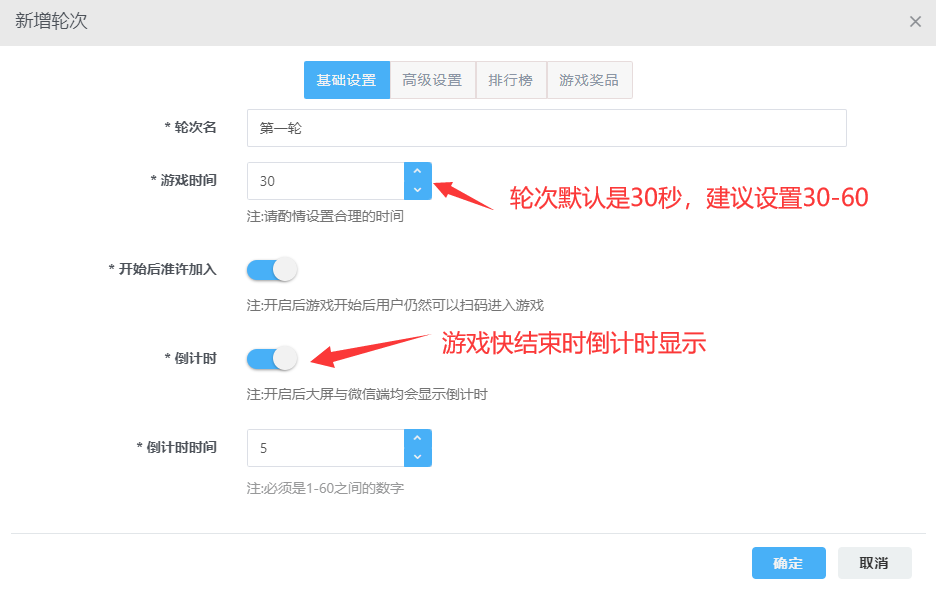The width and height of the screenshot is (936, 590).
Task: Switch to the 高级设置 tab
Action: [432, 79]
